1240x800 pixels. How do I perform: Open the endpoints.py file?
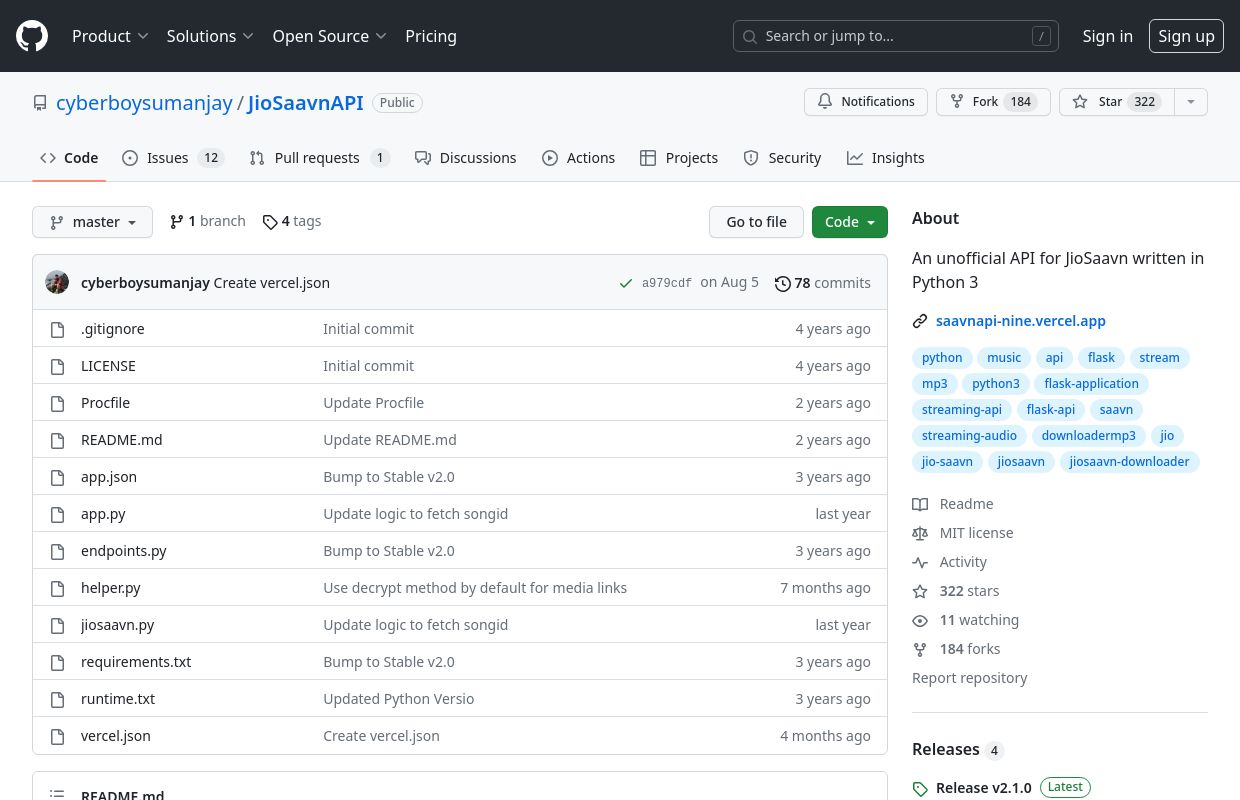coord(124,551)
